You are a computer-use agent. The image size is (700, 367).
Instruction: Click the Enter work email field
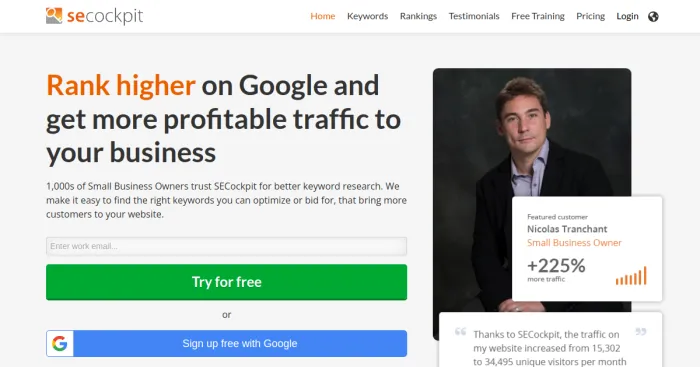pos(226,246)
